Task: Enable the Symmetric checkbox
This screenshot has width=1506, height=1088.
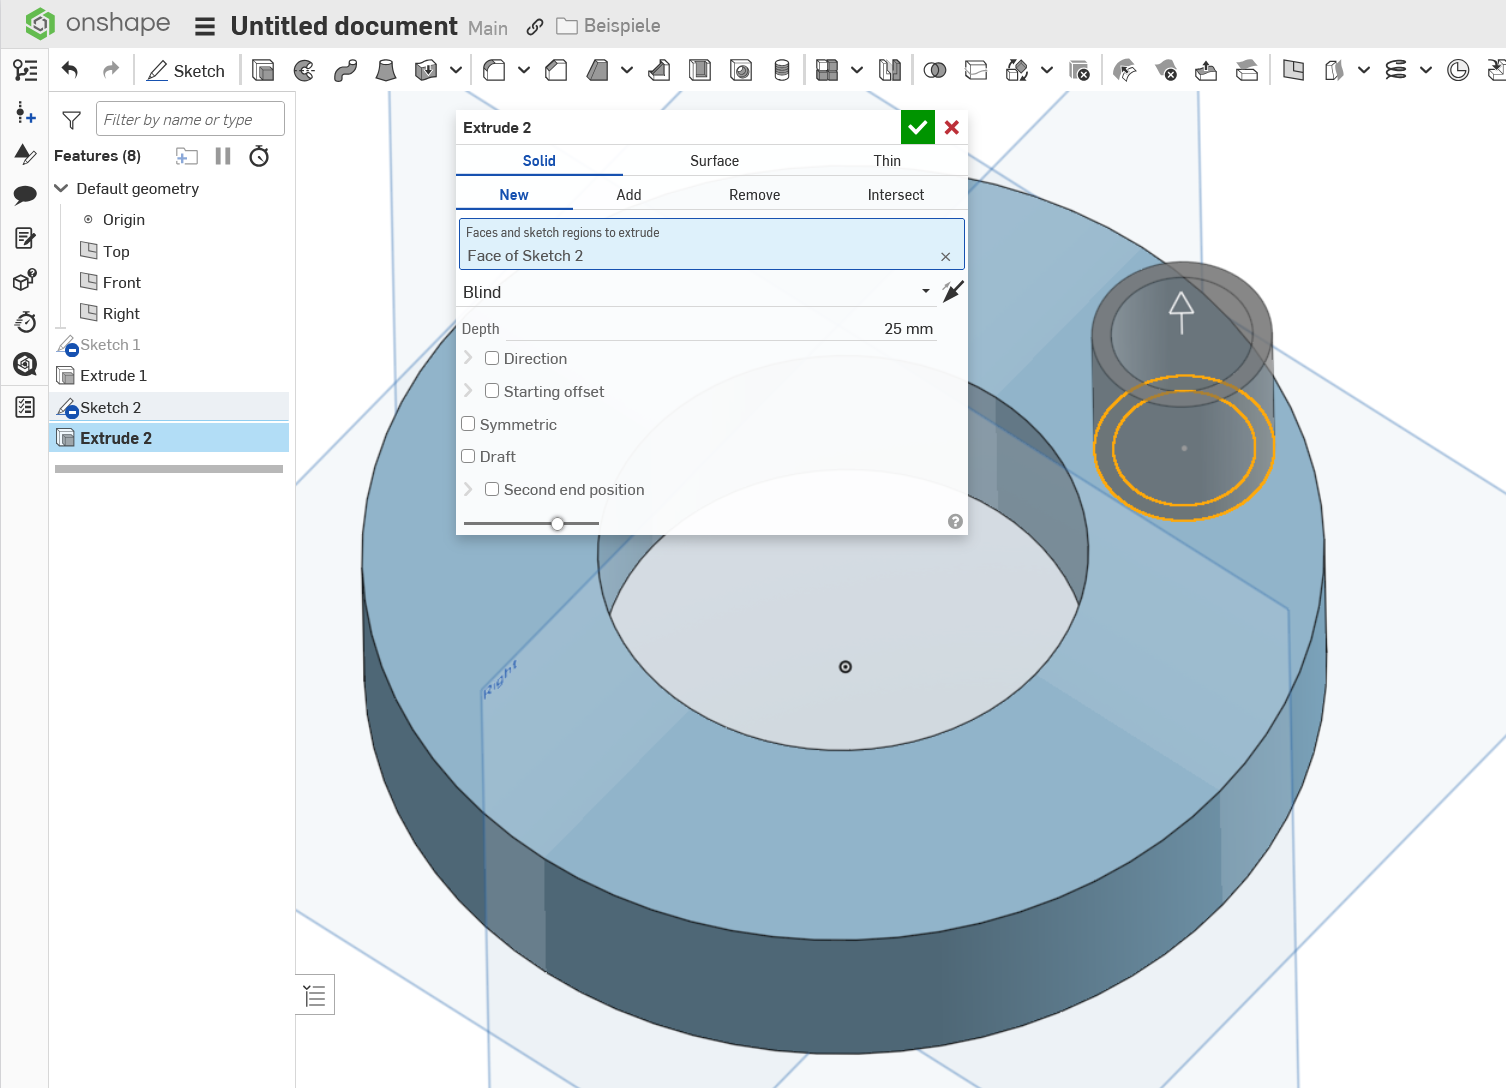Action: click(x=468, y=424)
